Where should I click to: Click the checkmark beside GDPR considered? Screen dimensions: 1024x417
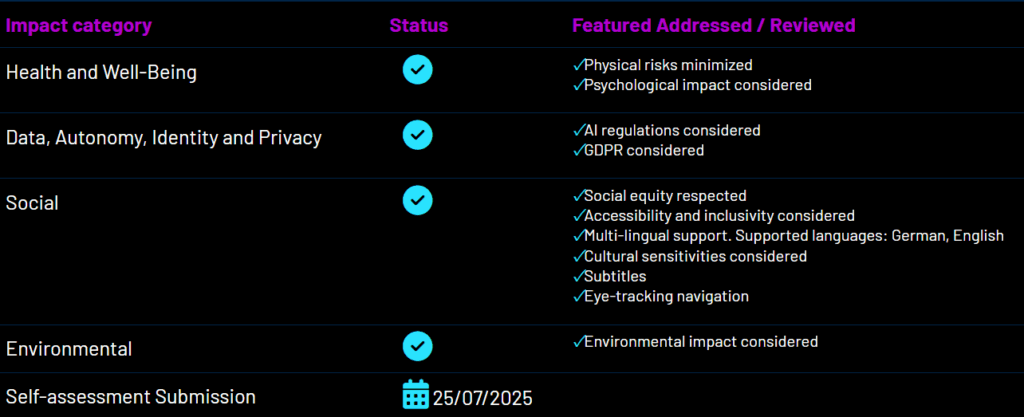578,151
